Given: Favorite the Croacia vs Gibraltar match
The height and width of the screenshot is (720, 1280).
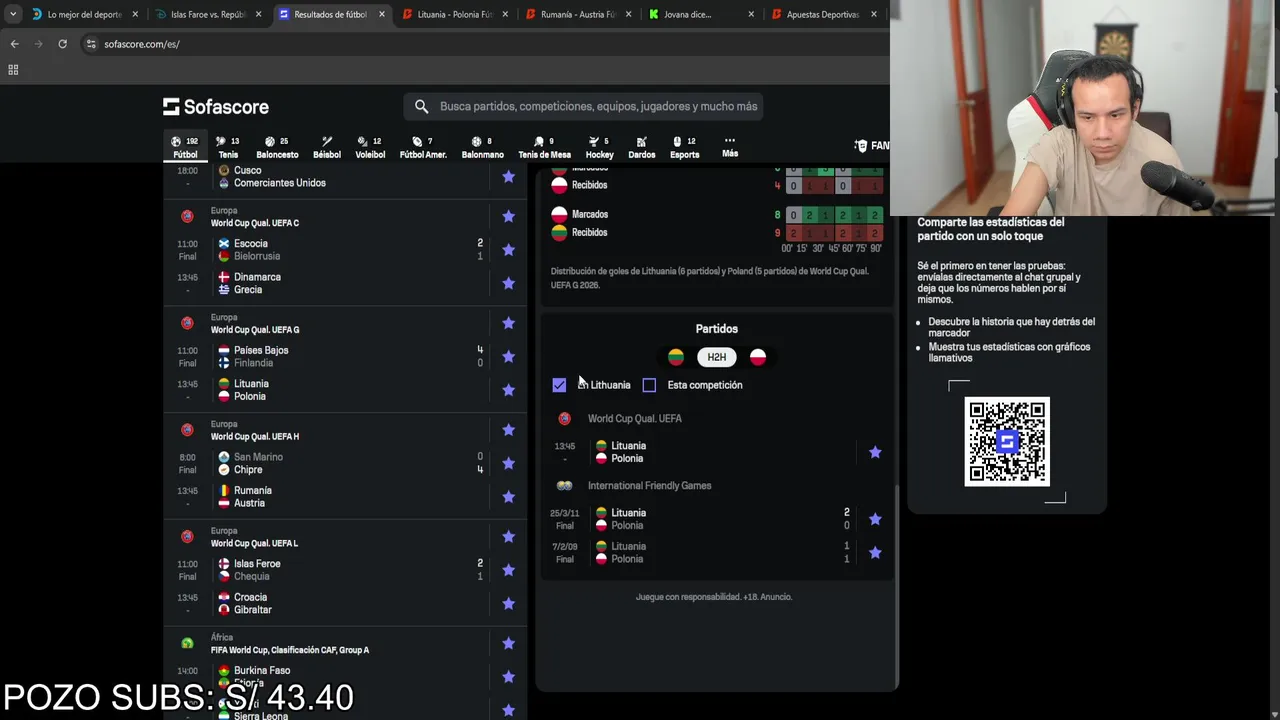Looking at the screenshot, I should coord(508,603).
